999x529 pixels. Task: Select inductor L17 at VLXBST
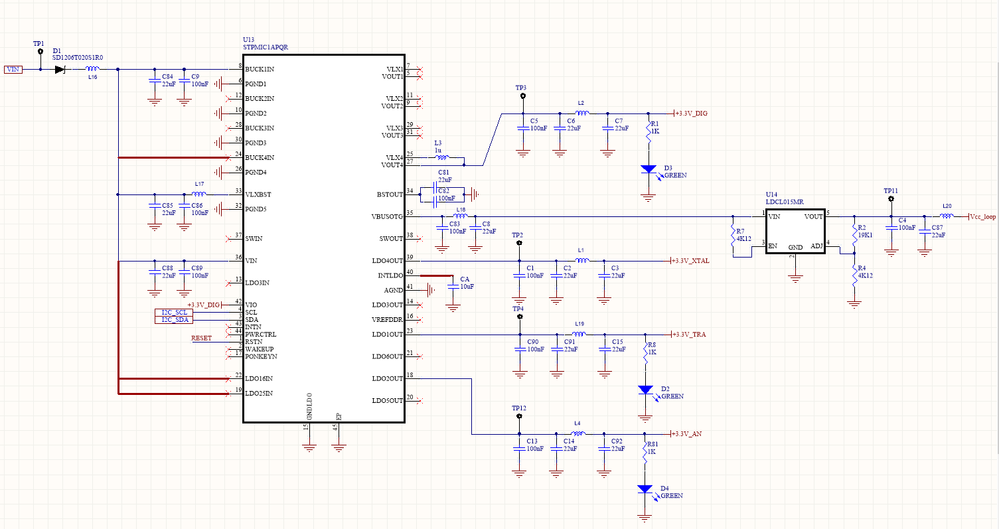[199, 194]
